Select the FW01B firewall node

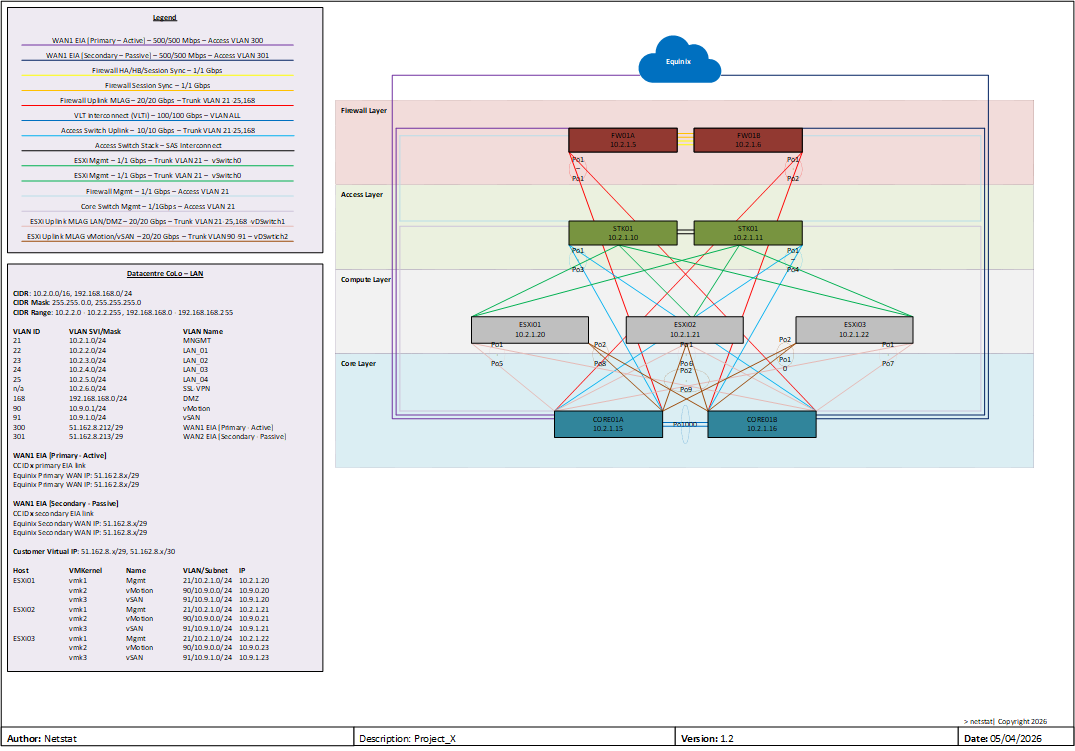coord(748,140)
